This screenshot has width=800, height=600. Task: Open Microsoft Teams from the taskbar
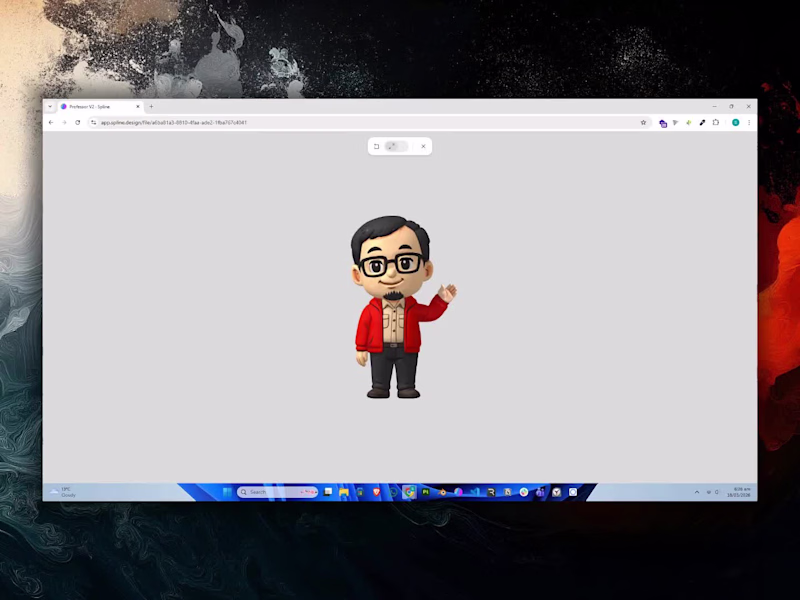click(x=540, y=492)
